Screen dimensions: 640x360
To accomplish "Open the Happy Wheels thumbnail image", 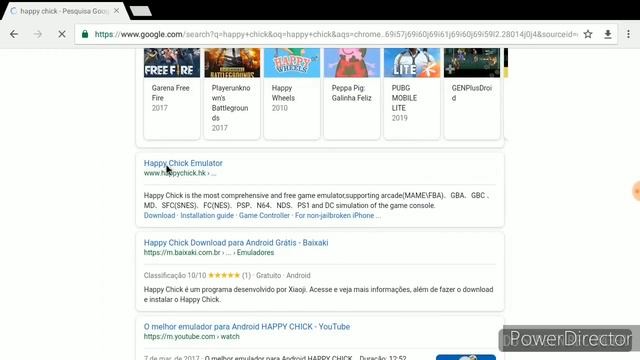I will coord(292,63).
